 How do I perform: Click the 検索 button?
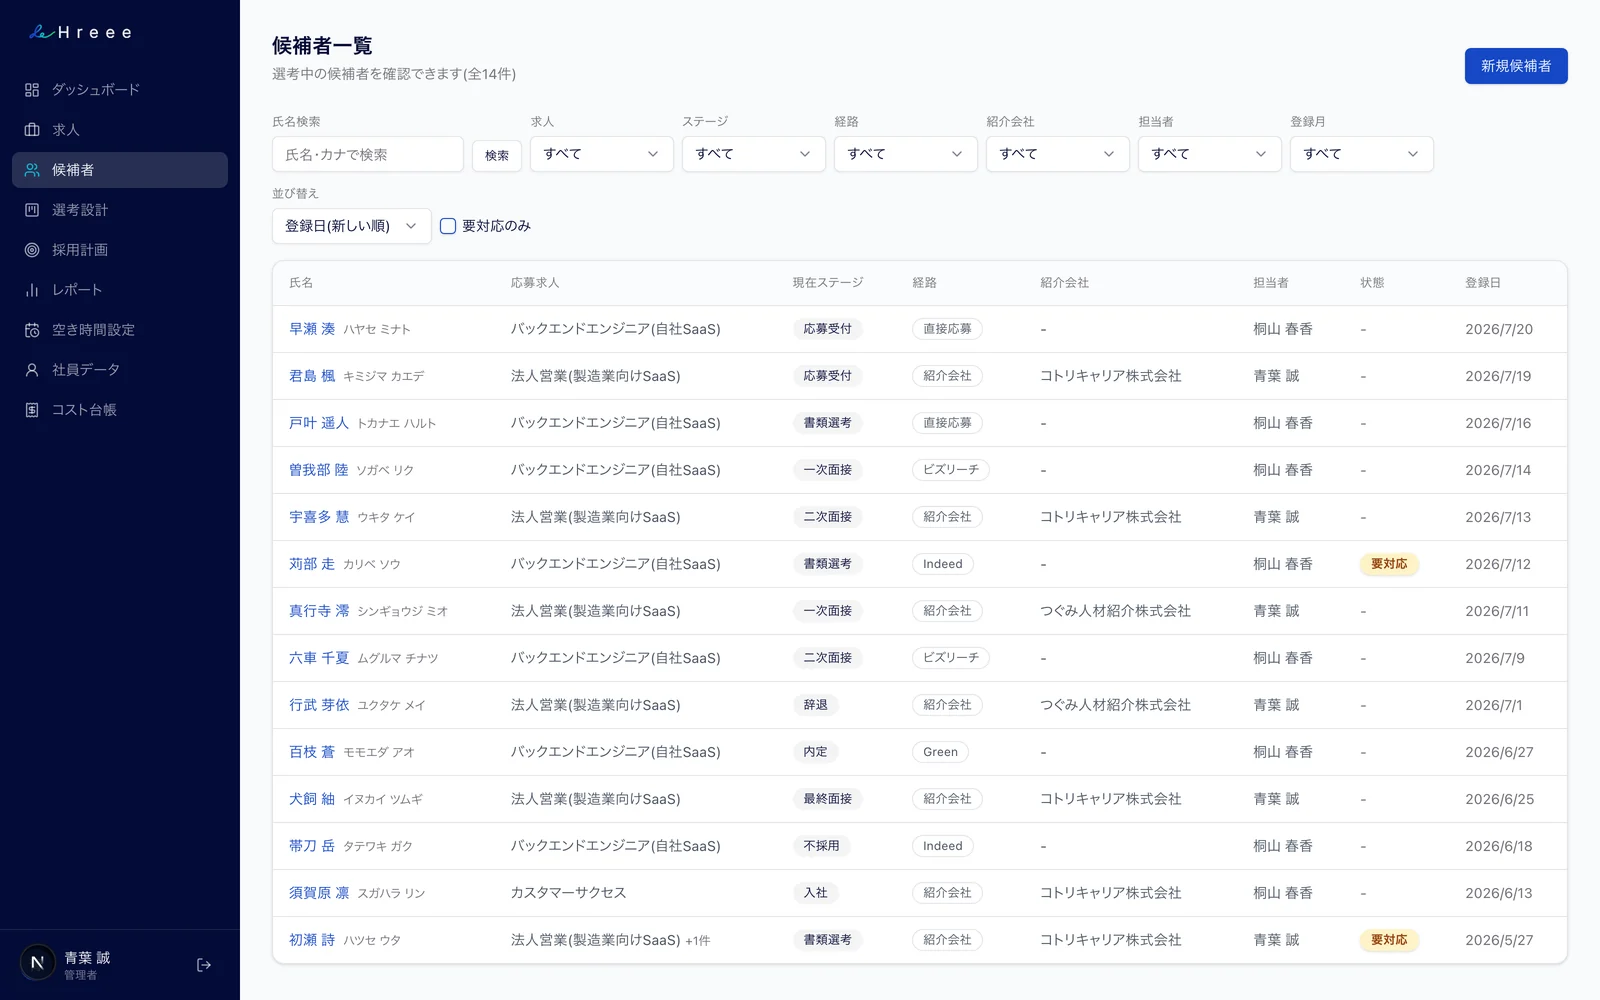tap(497, 155)
